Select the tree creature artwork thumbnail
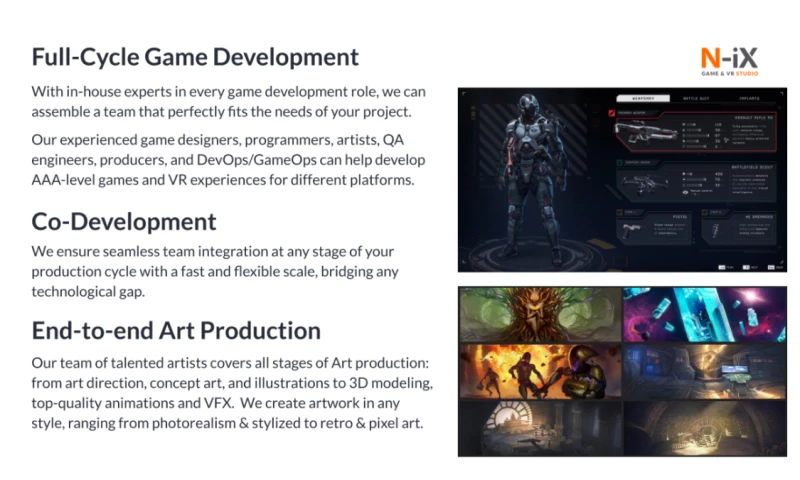800x480 pixels. tap(540, 314)
